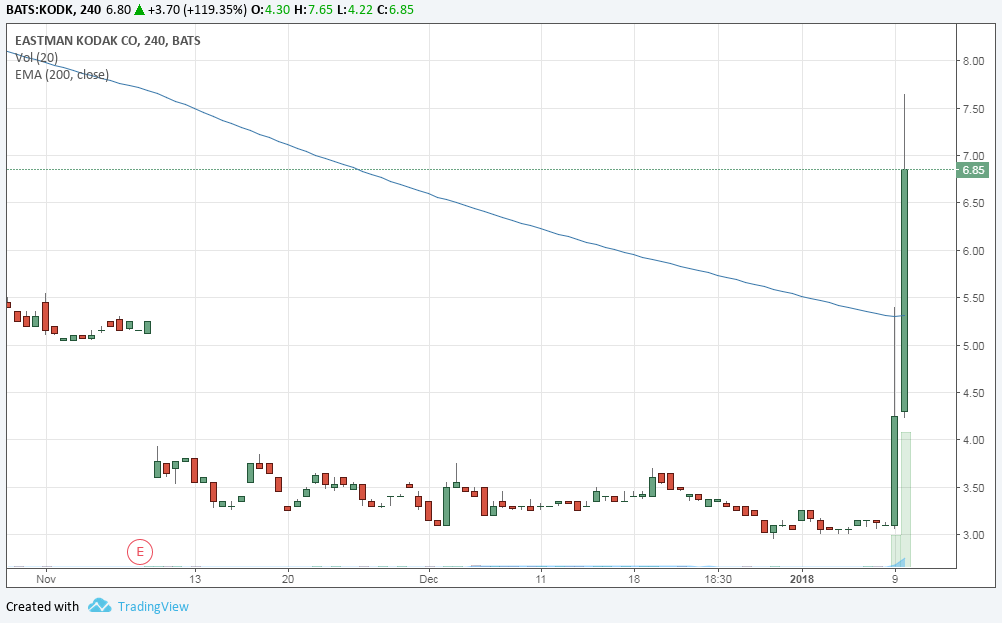The image size is (1002, 623).
Task: Click the 8.00 price axis label
Action: point(973,61)
